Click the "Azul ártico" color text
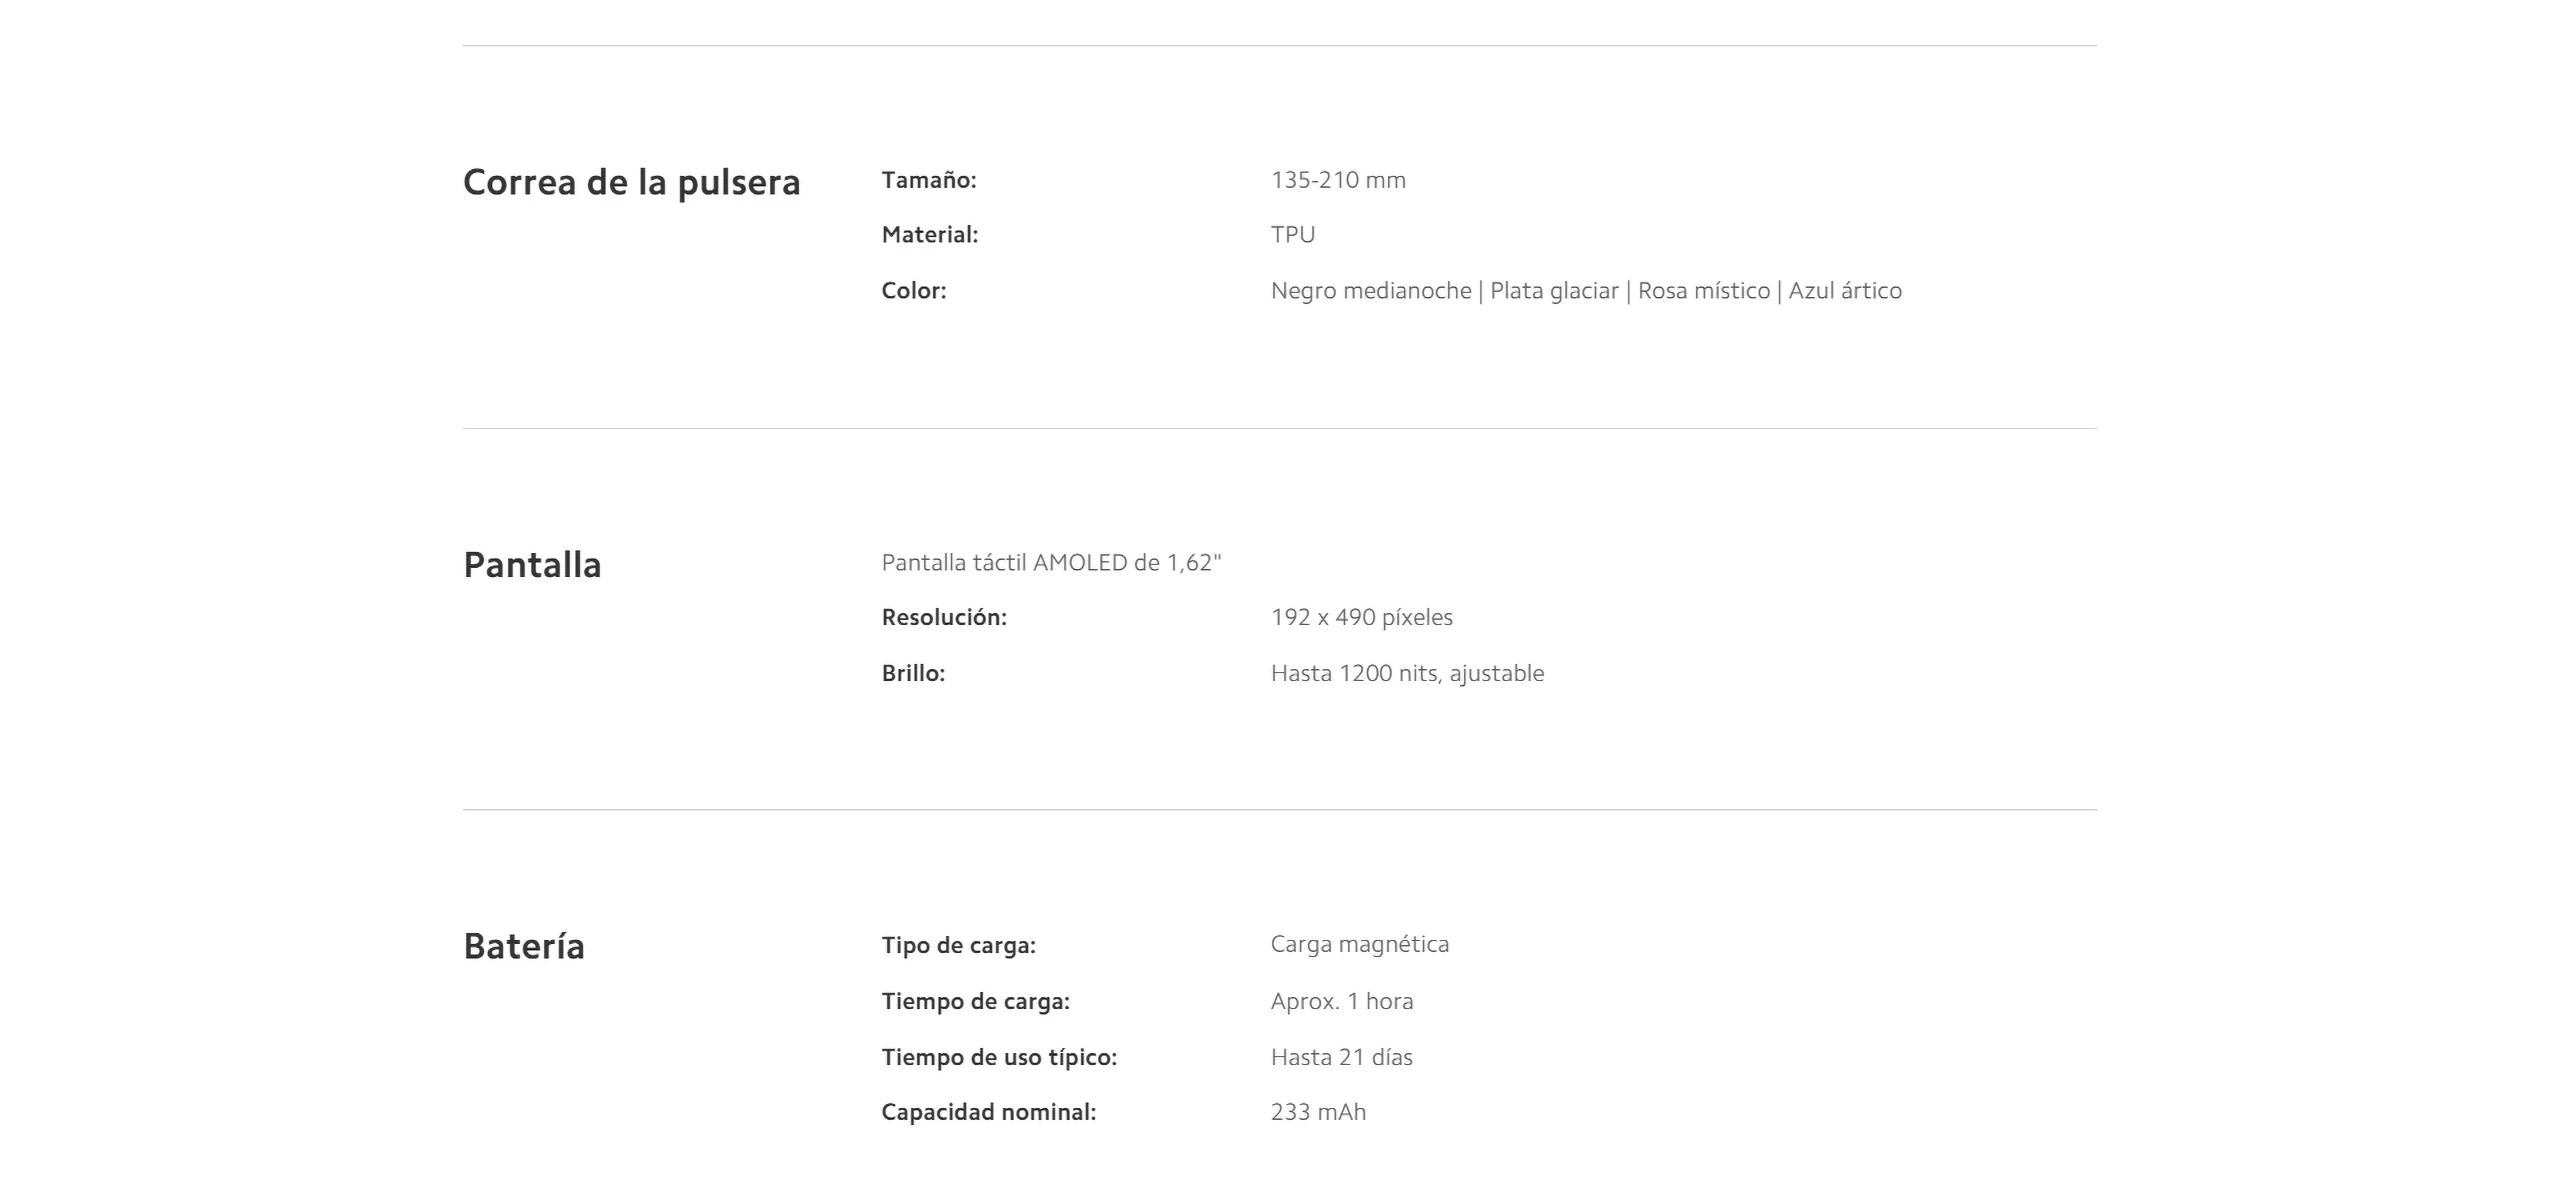This screenshot has width=2560, height=1202. click(1845, 291)
